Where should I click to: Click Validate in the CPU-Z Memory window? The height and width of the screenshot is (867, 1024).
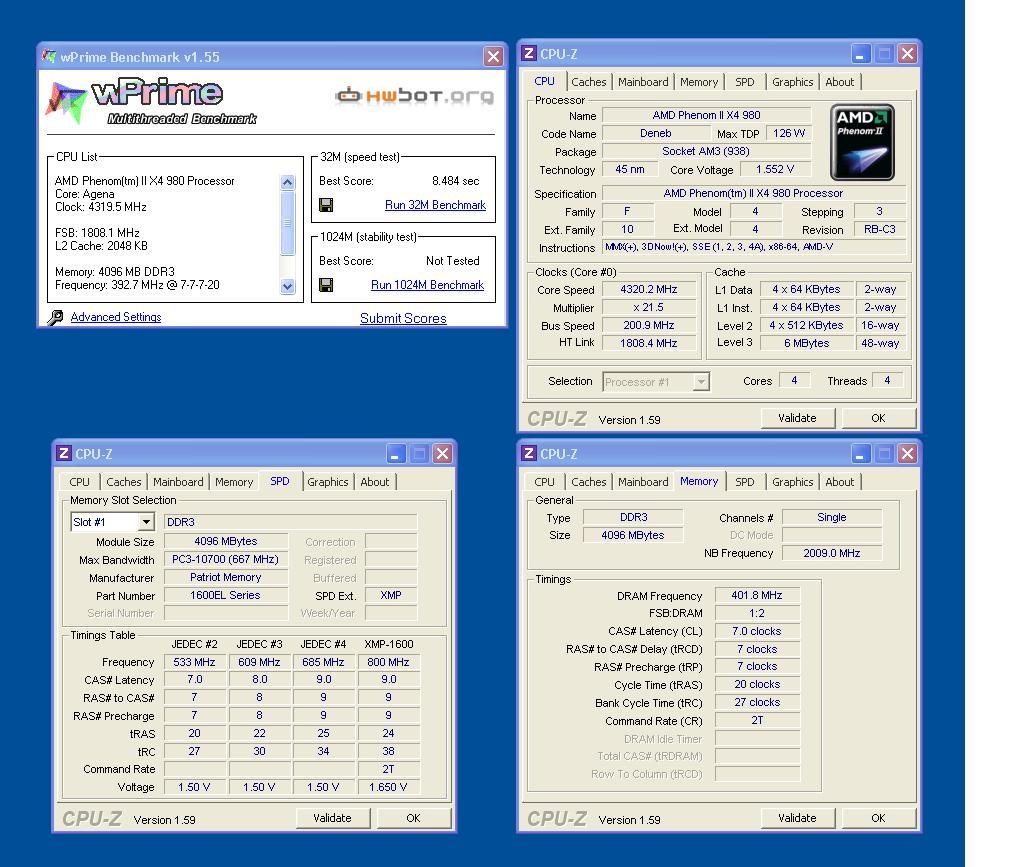797,818
